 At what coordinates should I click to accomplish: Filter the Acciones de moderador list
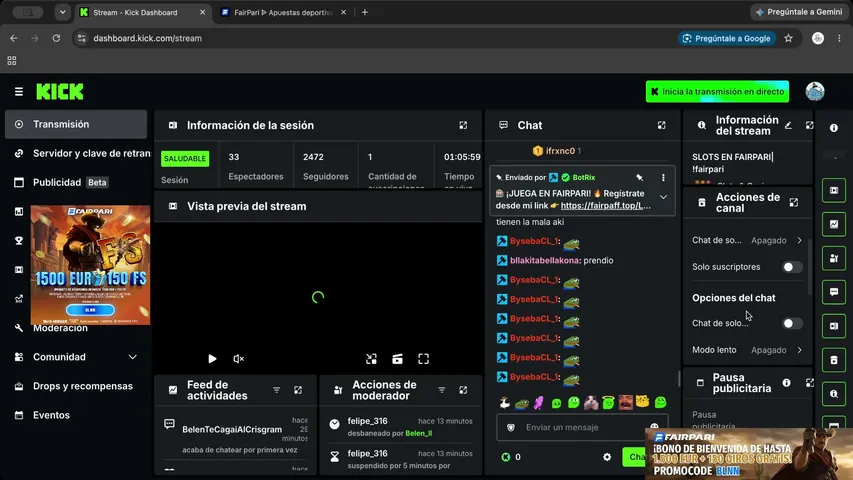click(442, 390)
